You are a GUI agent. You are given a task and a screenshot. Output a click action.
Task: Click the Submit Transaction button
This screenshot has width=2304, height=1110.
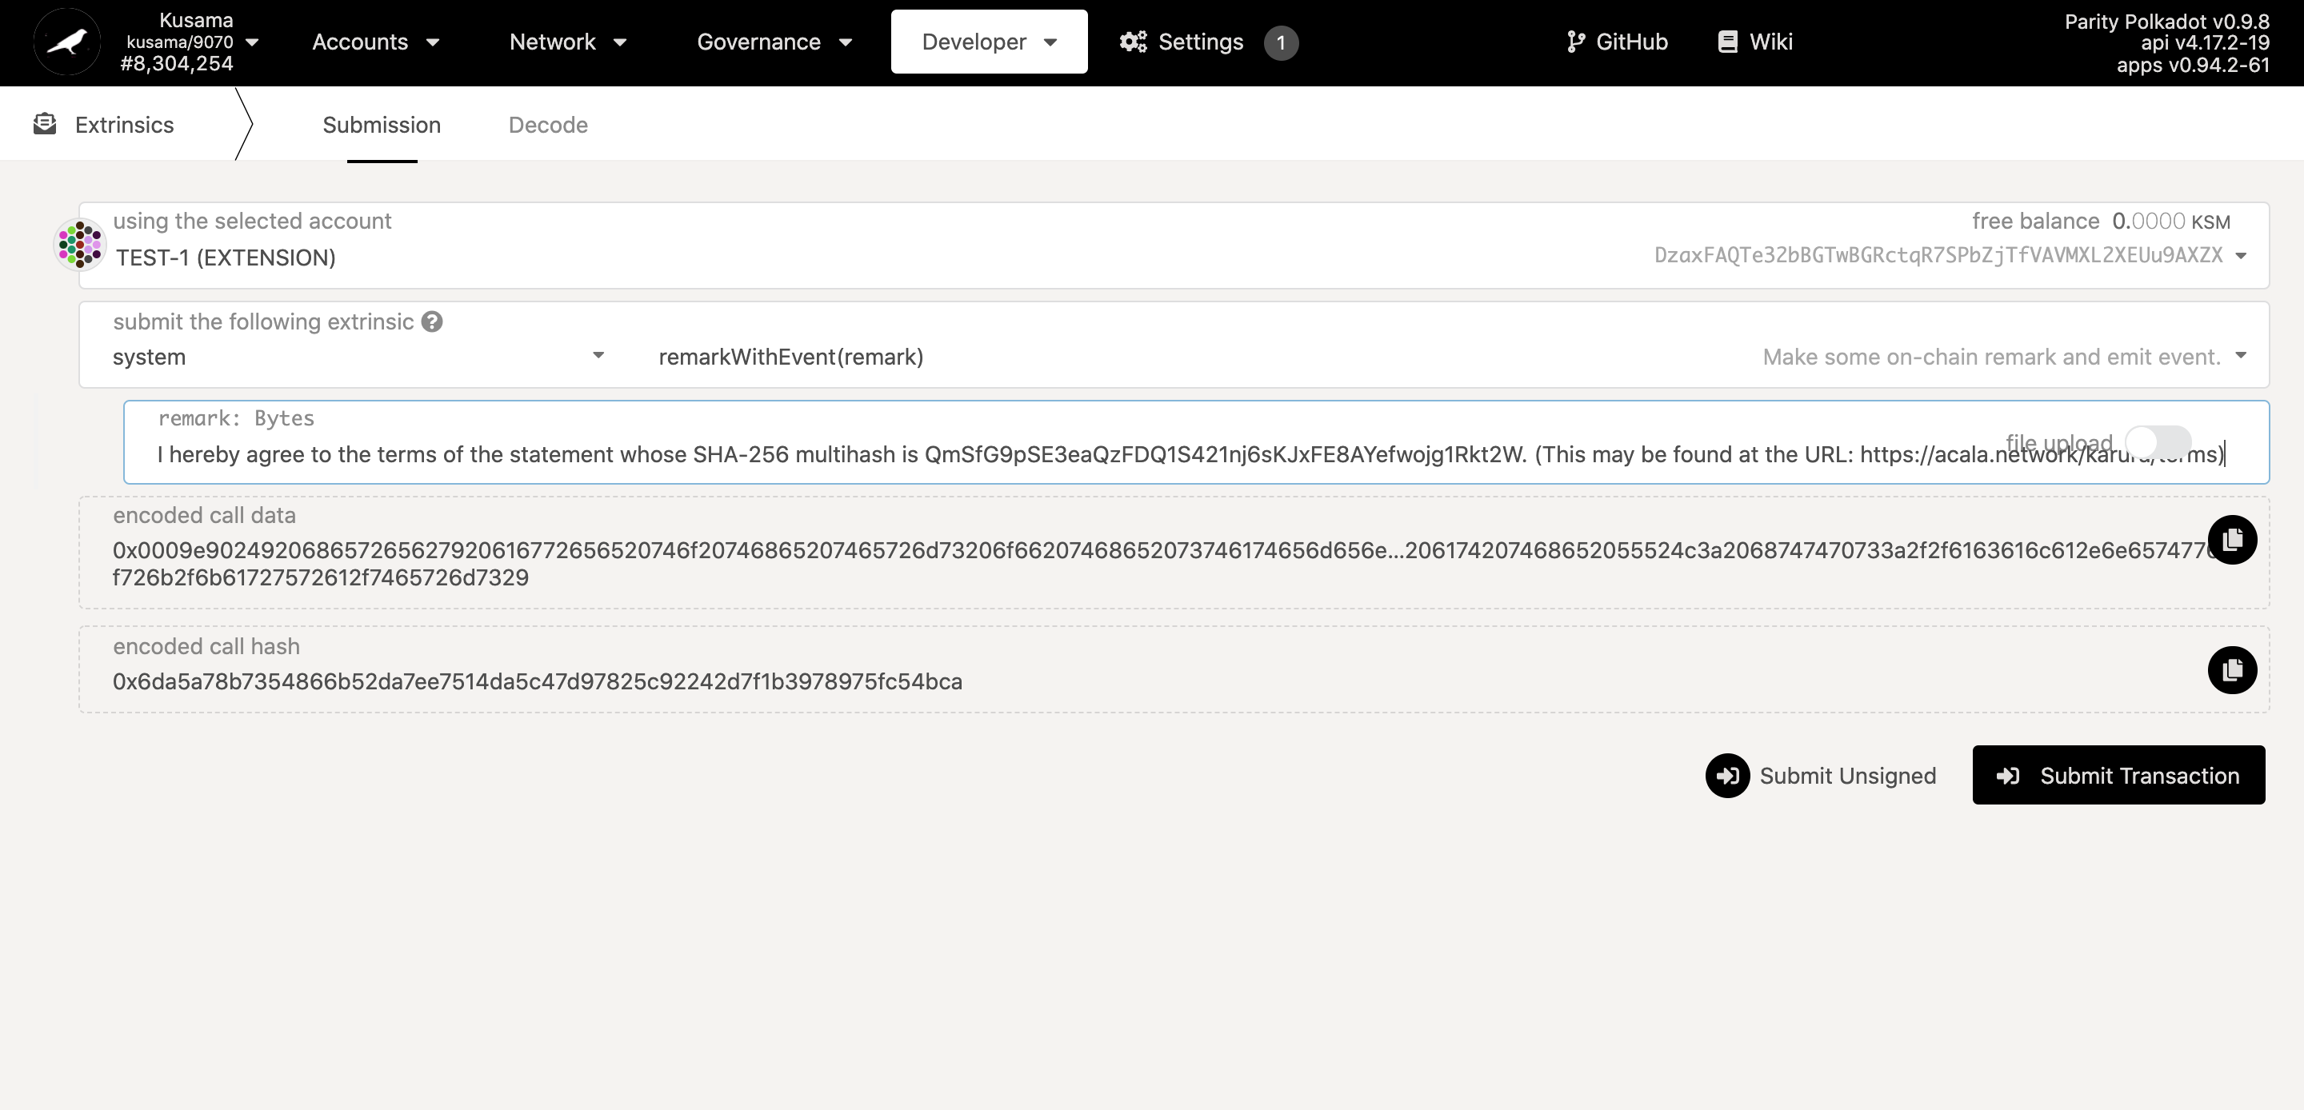click(2118, 775)
